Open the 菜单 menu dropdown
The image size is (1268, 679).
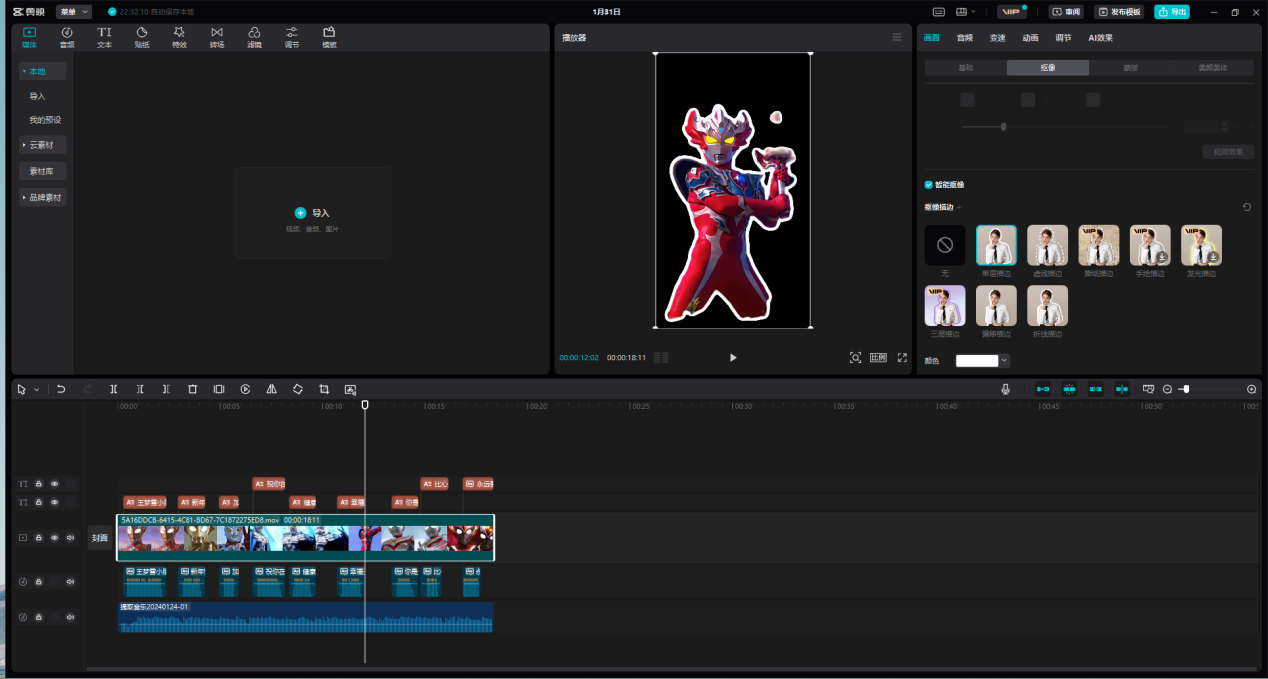74,12
